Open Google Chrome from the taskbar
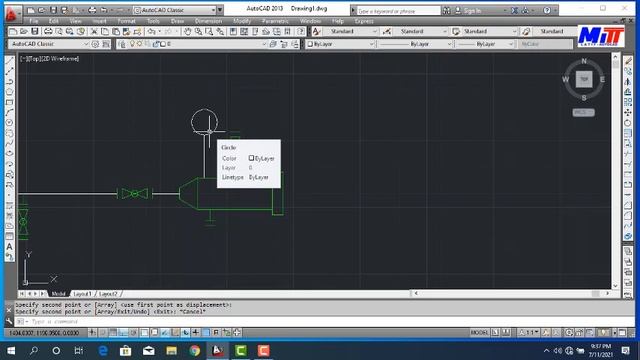Viewport: 640px width, 360px height. 195,351
